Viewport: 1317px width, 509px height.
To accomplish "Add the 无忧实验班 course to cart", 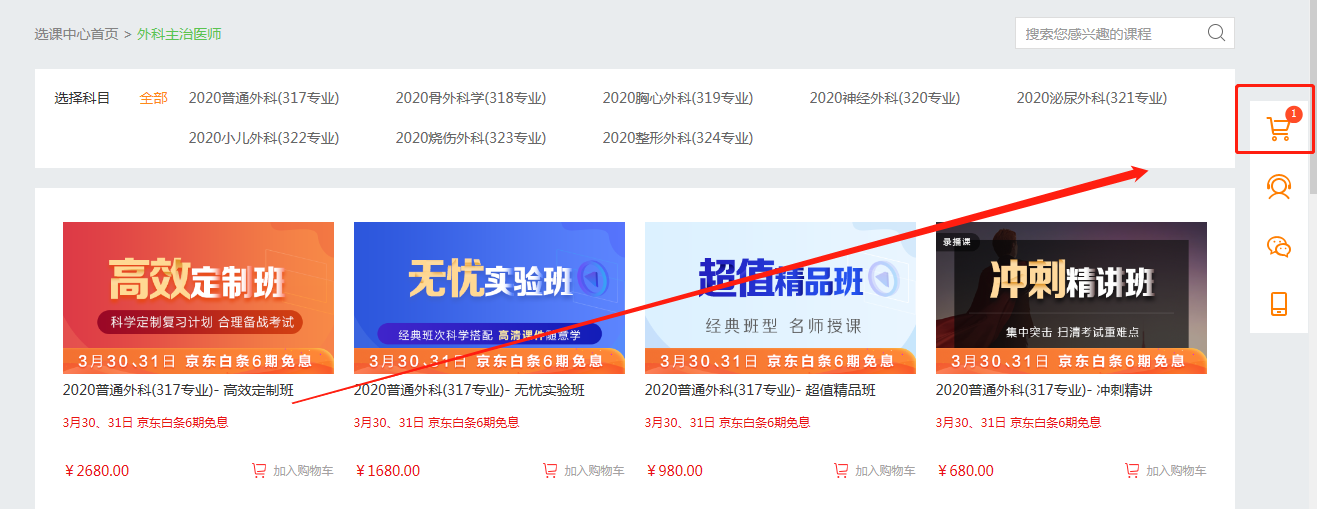I will coord(583,470).
